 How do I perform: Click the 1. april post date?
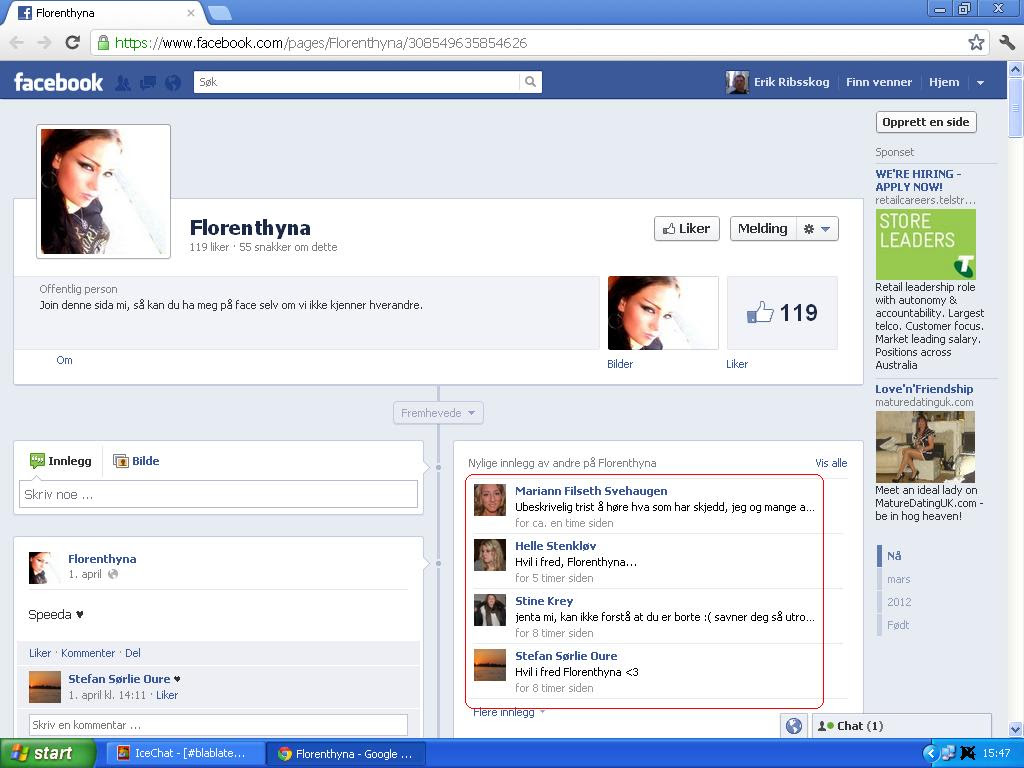[x=85, y=574]
